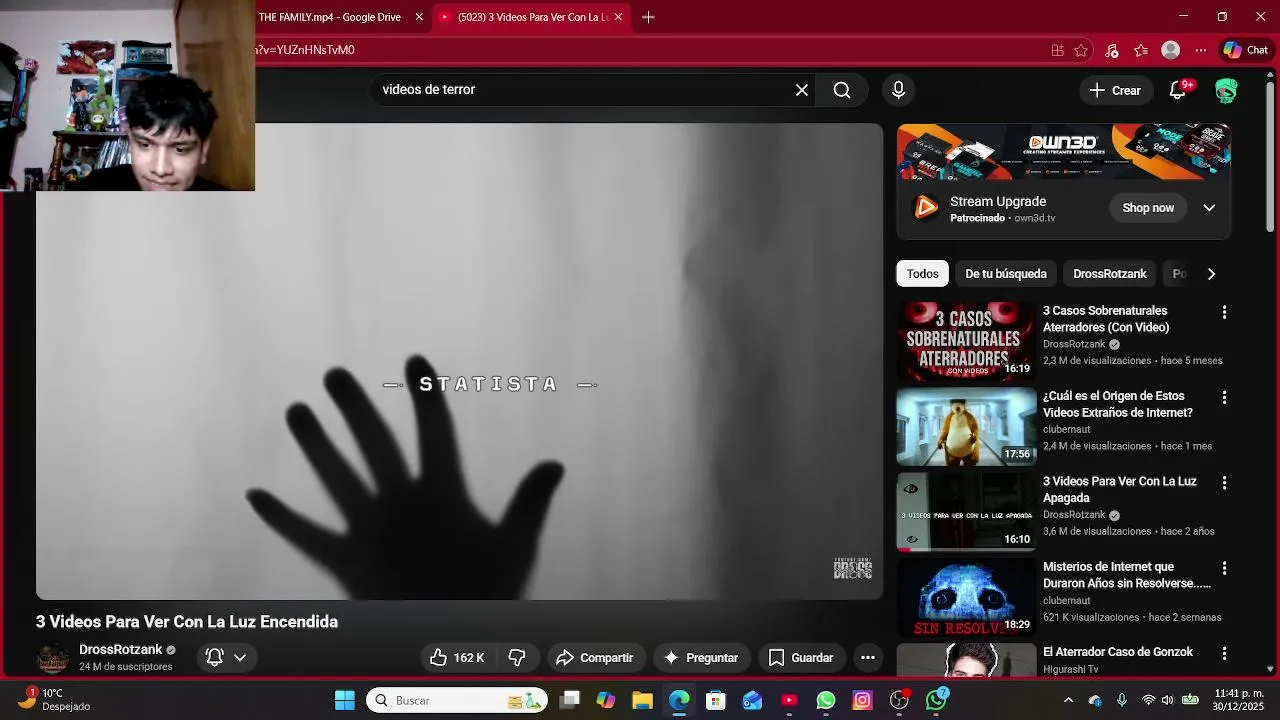1280x720 pixels.
Task: Open options for Misterios de Internet video
Action: pos(1224,568)
